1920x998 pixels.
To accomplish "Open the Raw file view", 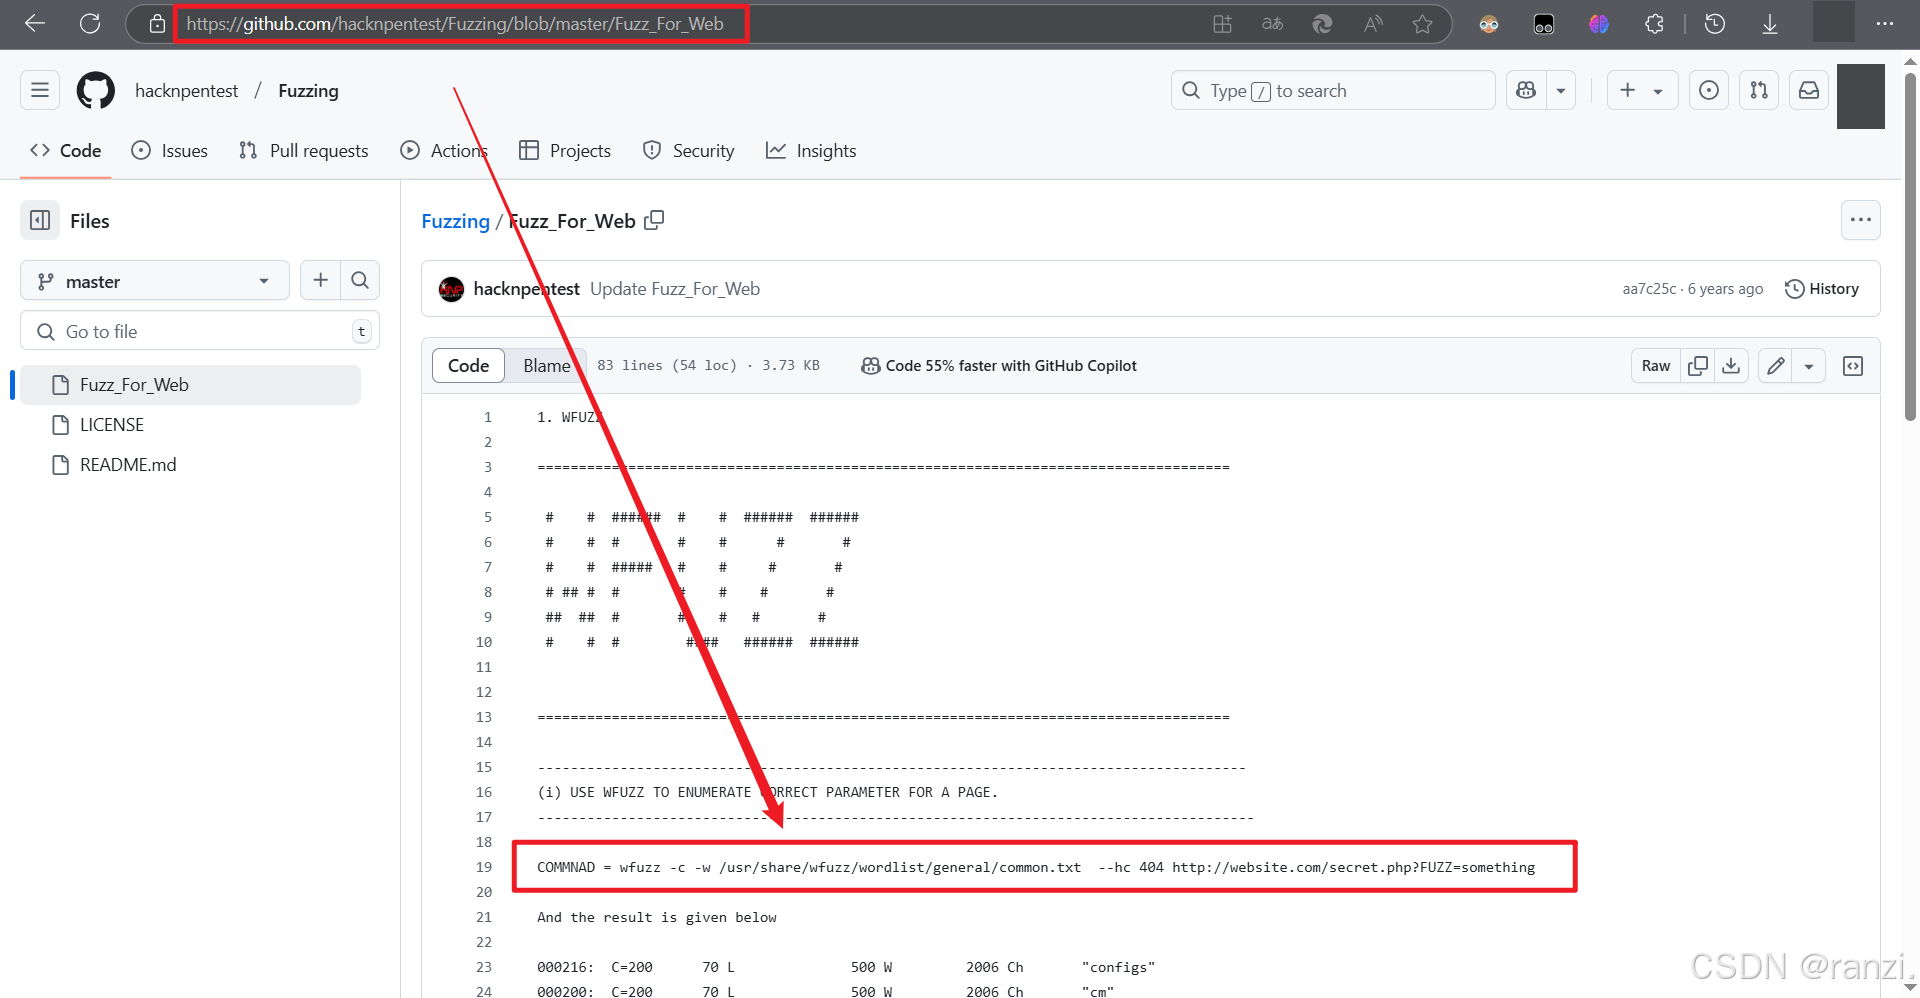I will (1656, 366).
